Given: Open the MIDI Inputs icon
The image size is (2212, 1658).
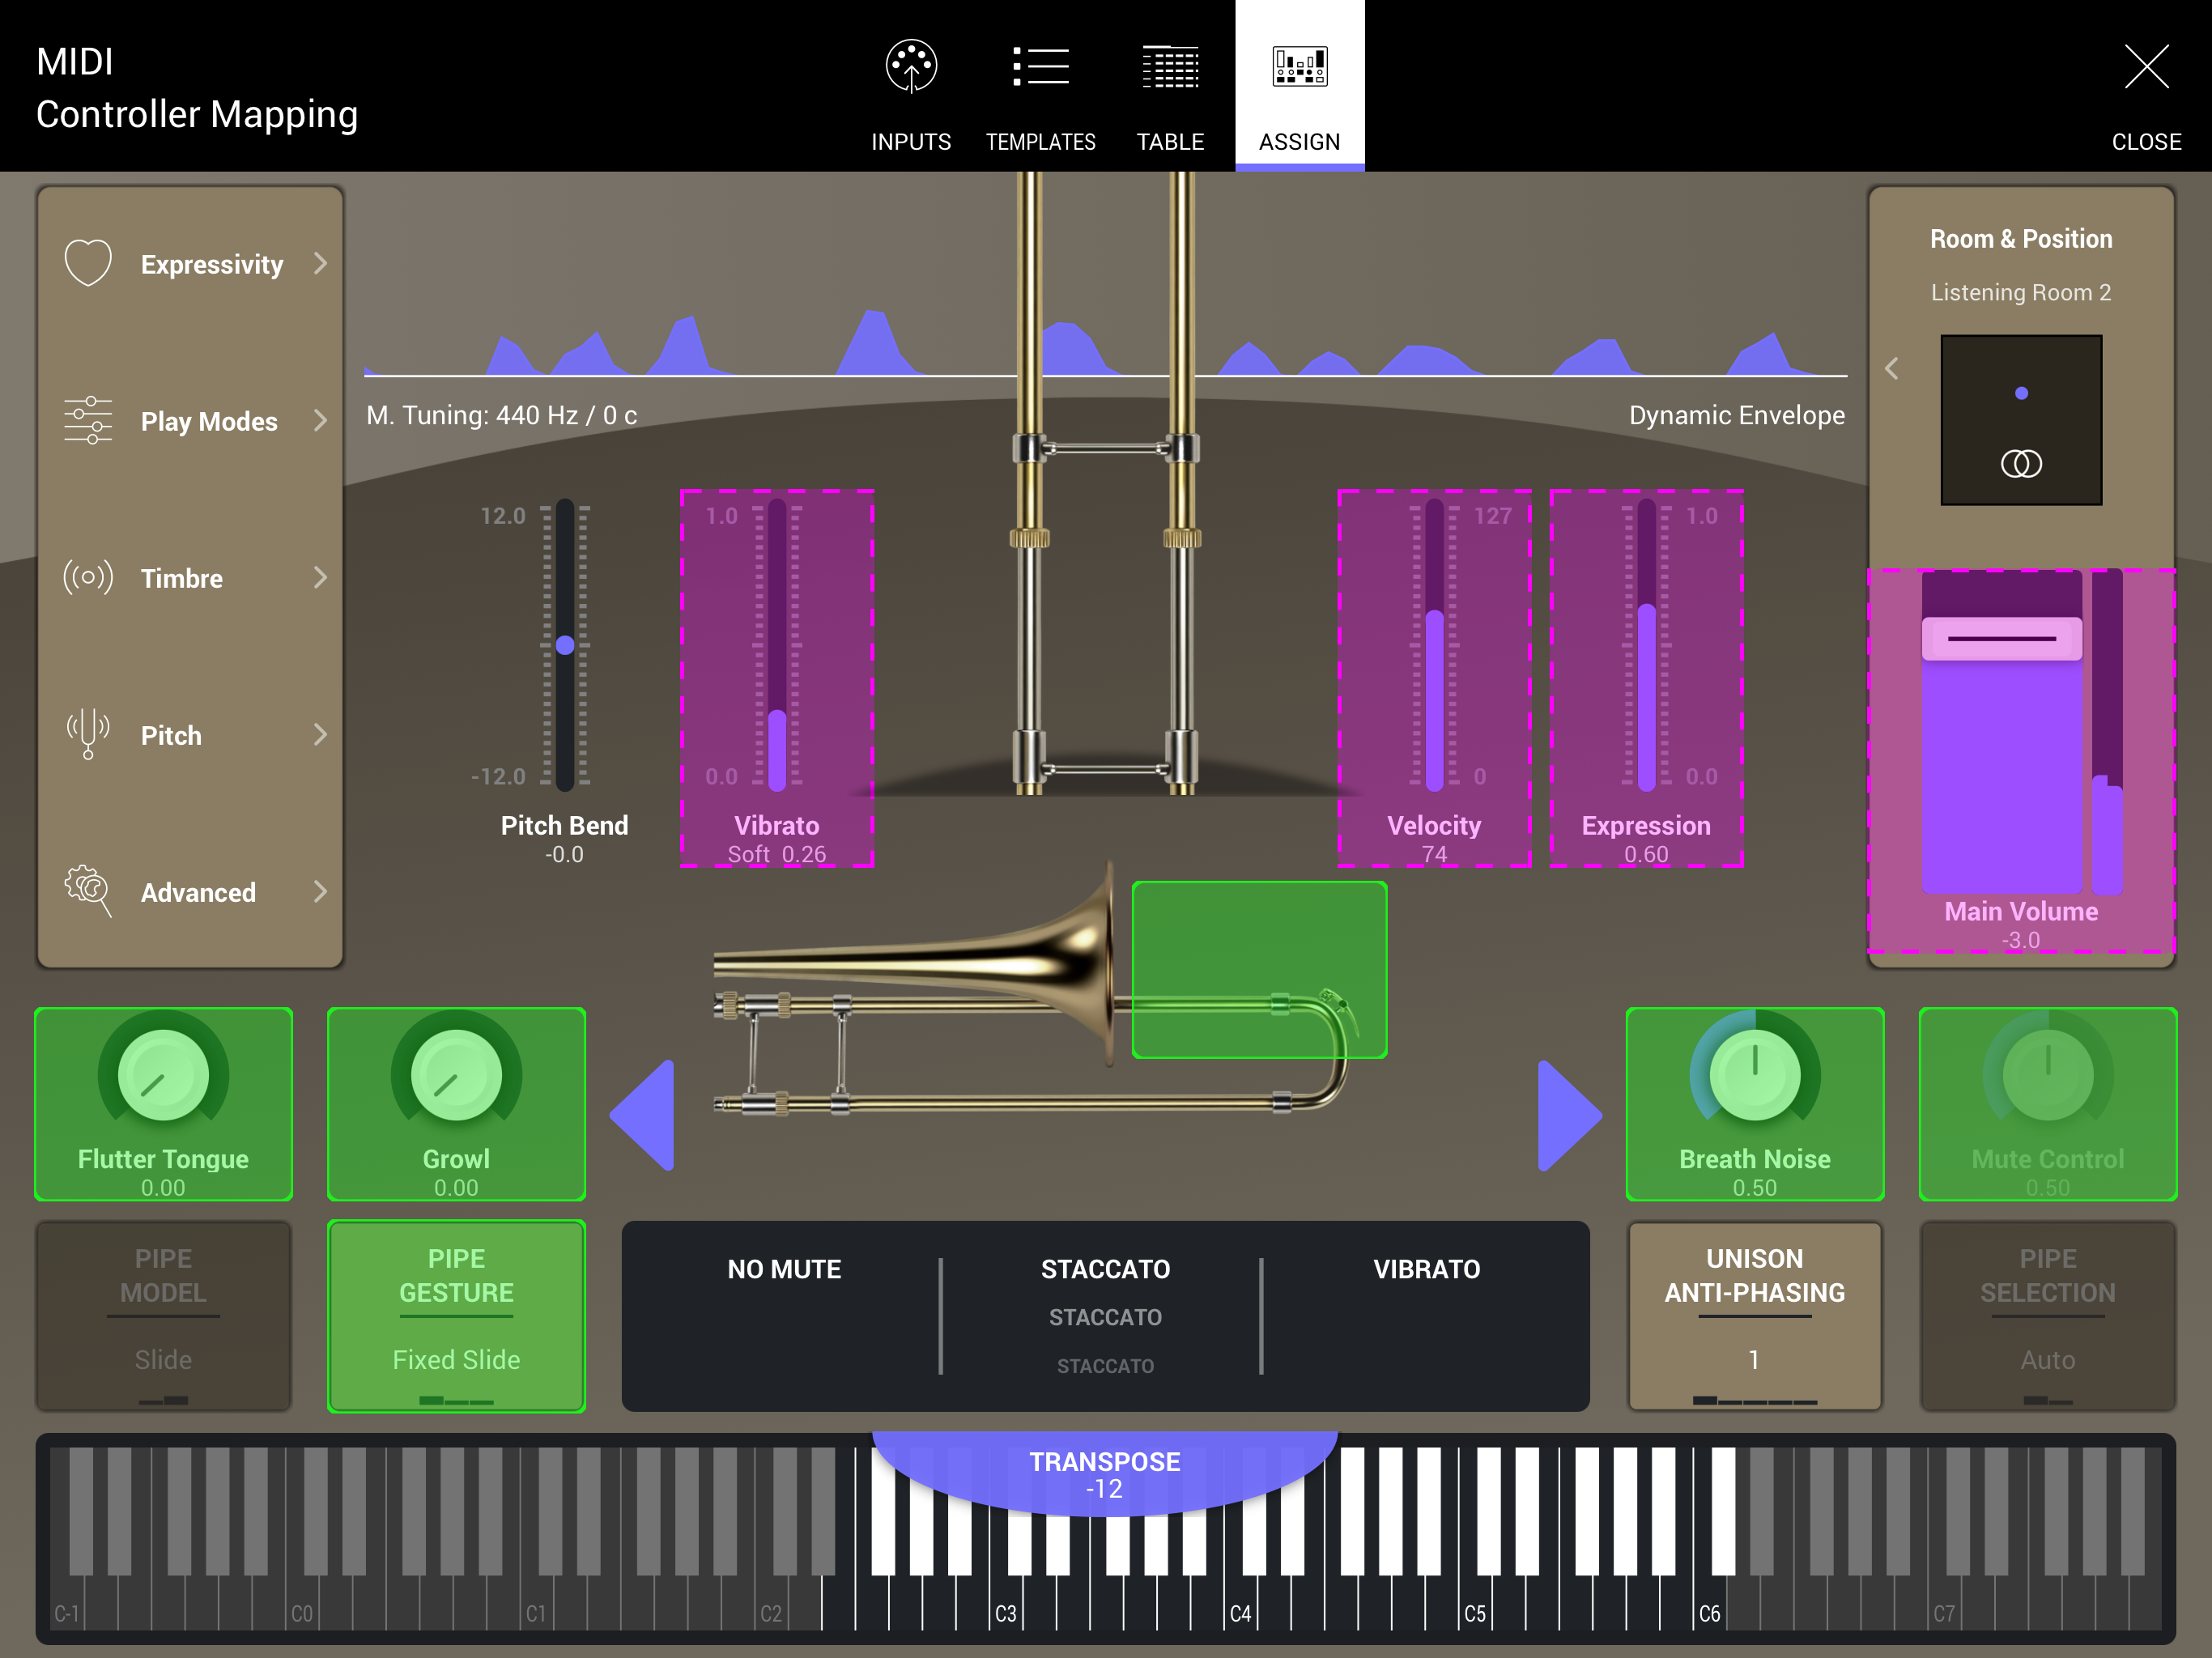Looking at the screenshot, I should [910, 67].
